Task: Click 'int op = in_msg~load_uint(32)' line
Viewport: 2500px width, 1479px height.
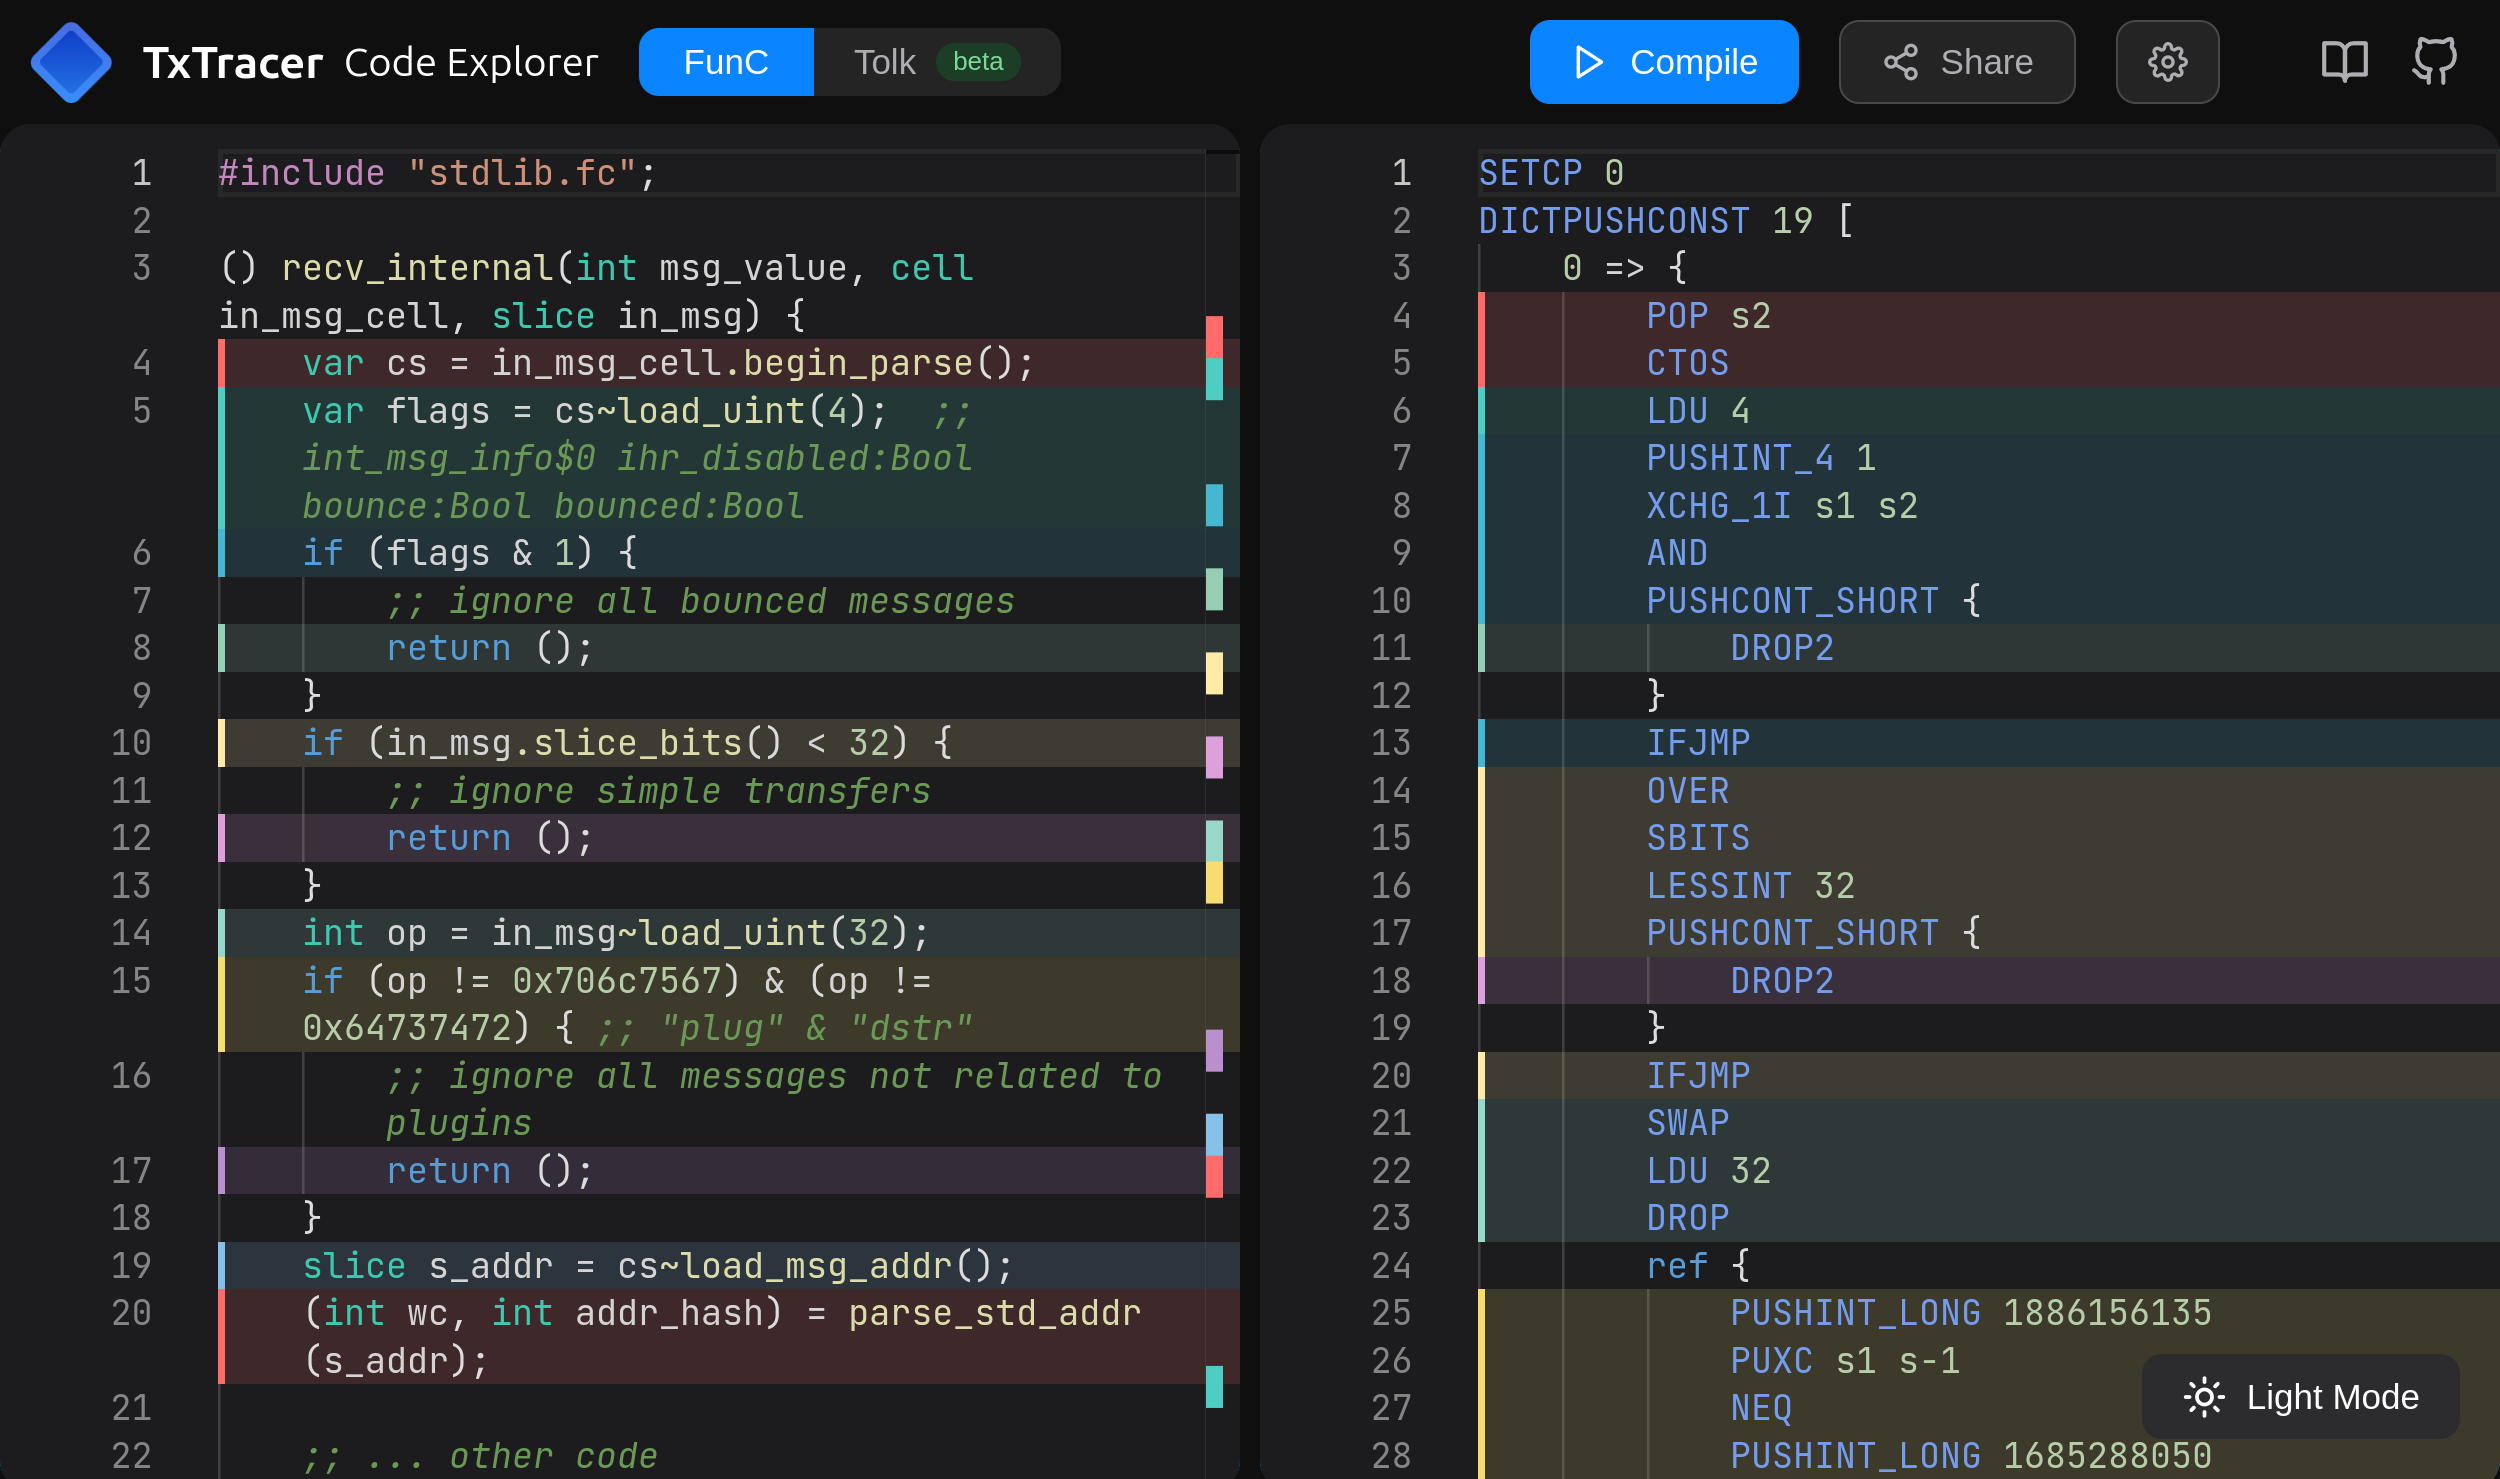Action: click(x=615, y=933)
